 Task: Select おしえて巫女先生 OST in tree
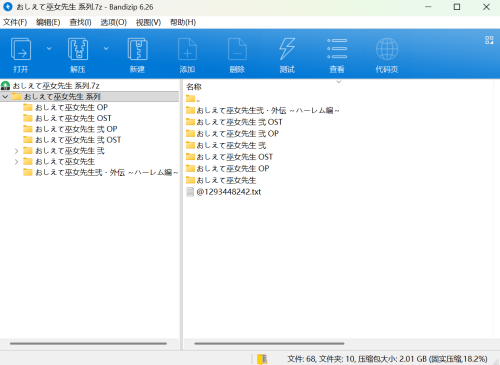73,118
